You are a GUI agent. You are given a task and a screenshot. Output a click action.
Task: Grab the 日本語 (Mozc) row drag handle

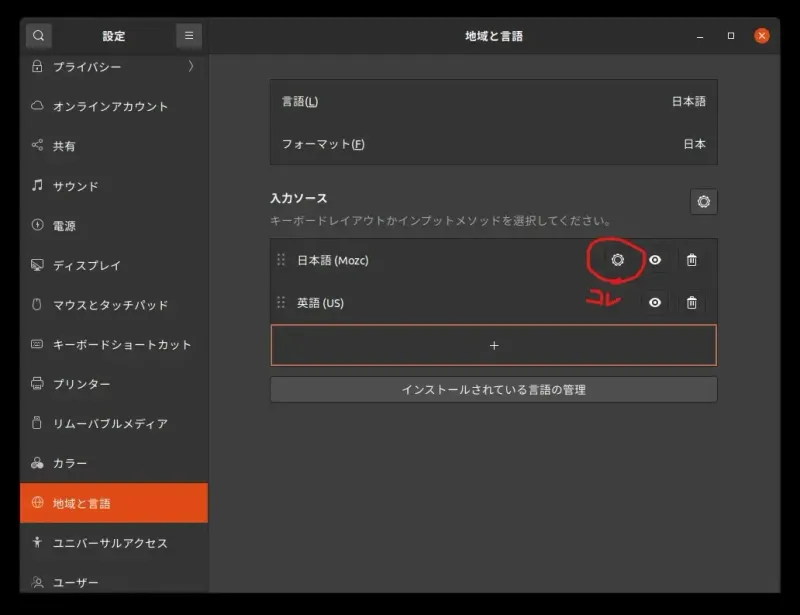click(x=283, y=259)
